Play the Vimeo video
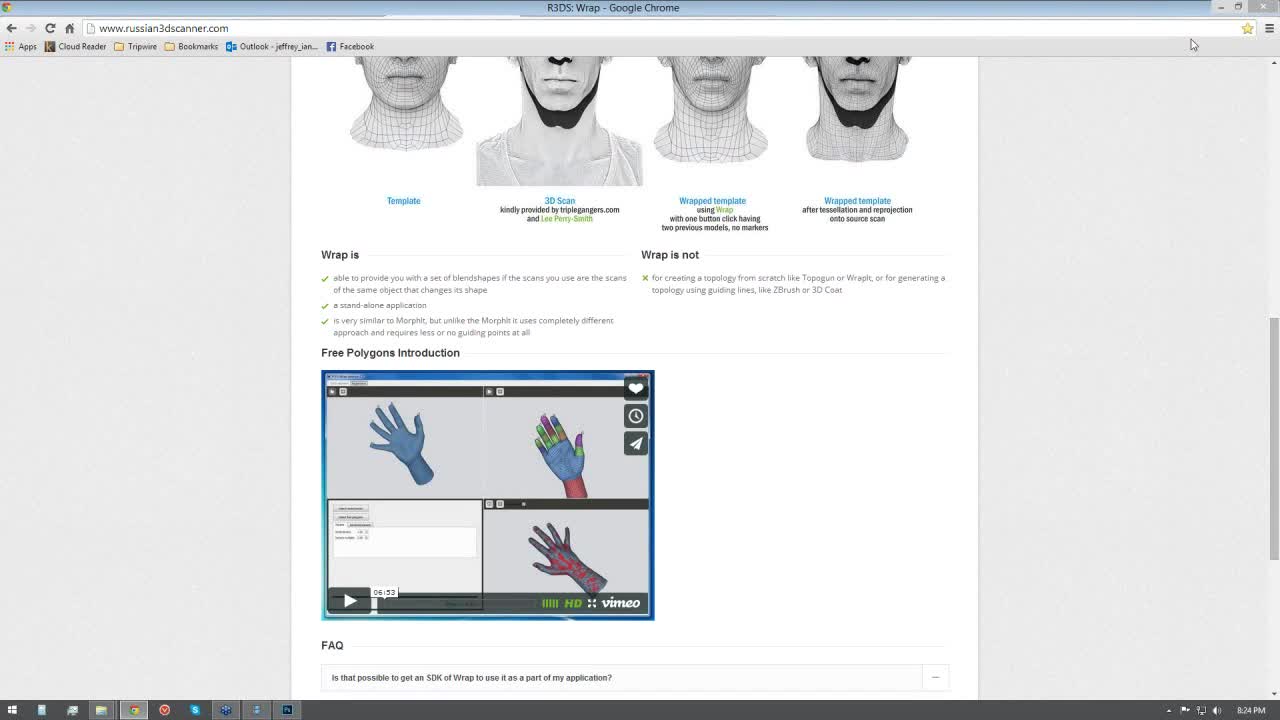The image size is (1280, 720). tap(349, 600)
